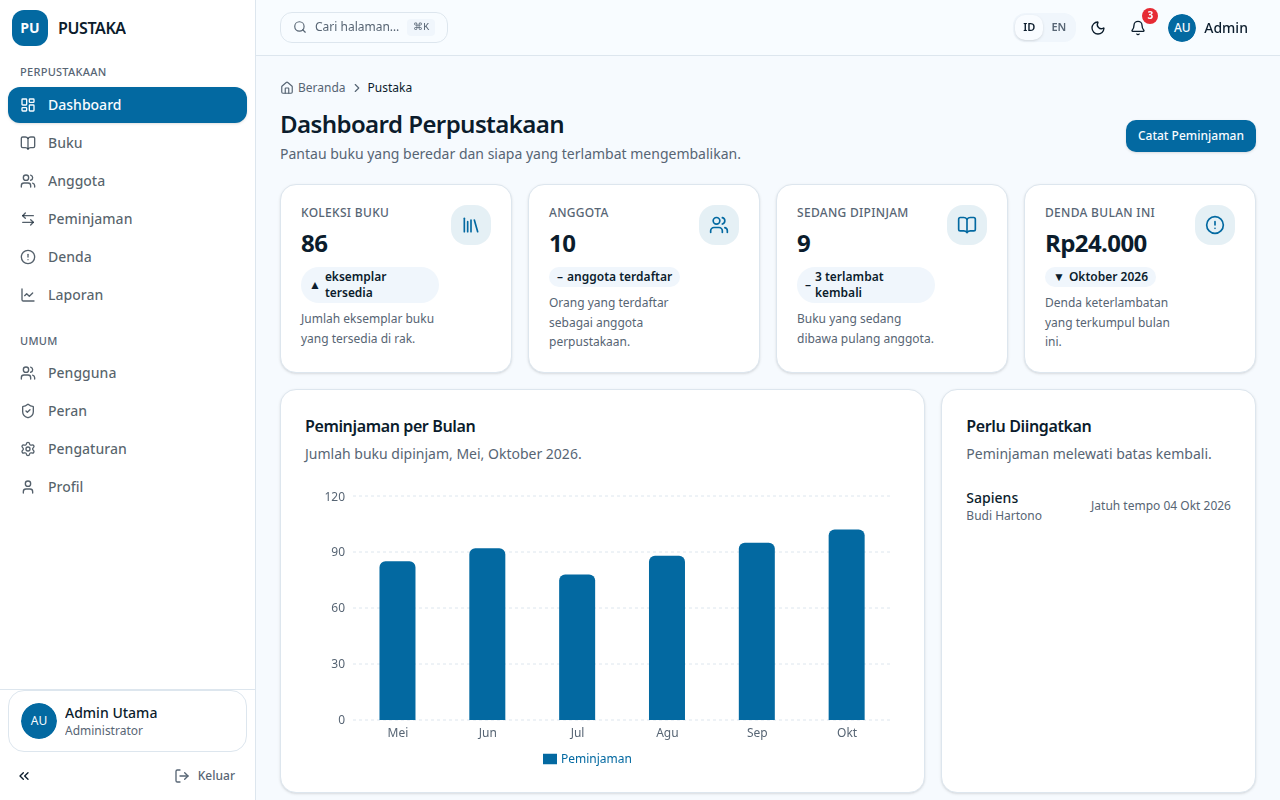
Task: Click the Catat Peminjaman button
Action: point(1191,136)
